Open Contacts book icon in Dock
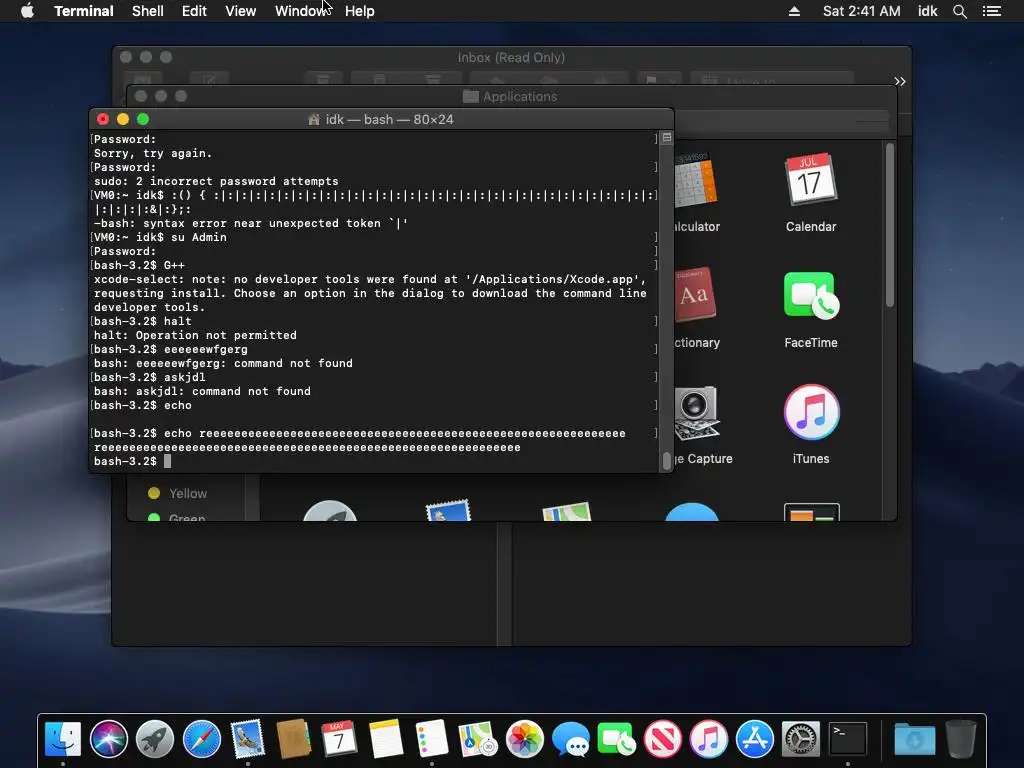This screenshot has width=1024, height=768. [x=293, y=739]
